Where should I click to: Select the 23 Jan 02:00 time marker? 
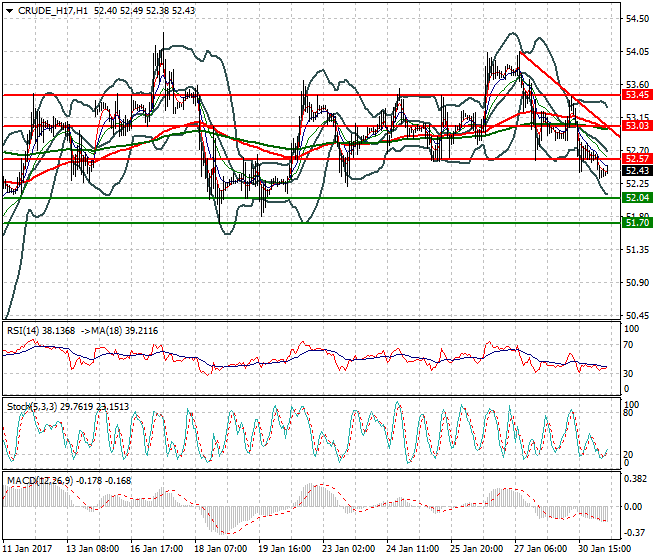(x=347, y=549)
